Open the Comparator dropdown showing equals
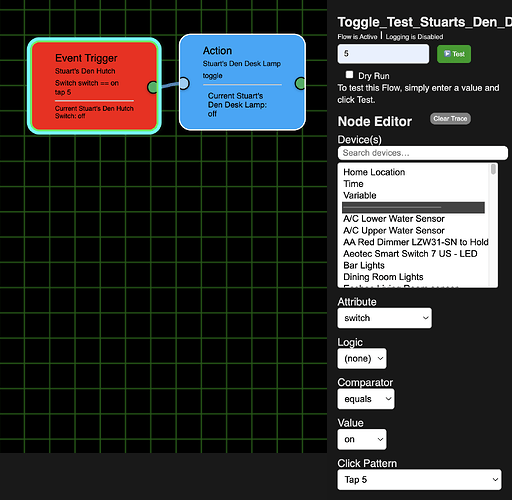512x500 pixels. 366,399
